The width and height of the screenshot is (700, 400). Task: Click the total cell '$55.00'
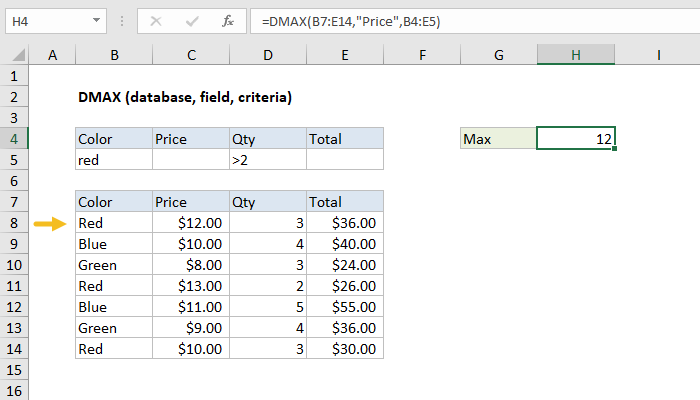click(345, 307)
